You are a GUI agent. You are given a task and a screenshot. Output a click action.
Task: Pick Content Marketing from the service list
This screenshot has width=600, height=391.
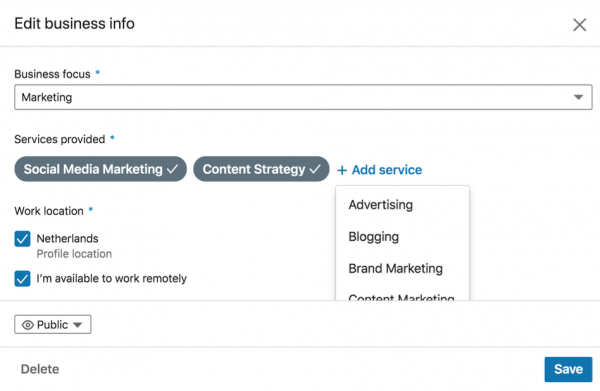403,296
